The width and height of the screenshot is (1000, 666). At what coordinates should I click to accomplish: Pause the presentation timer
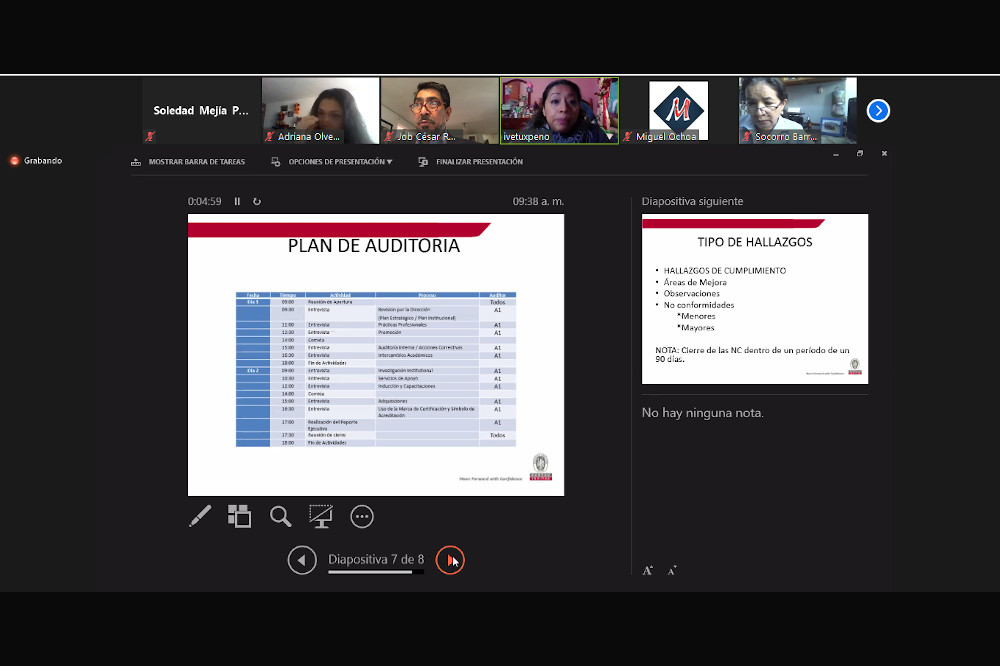pos(237,201)
